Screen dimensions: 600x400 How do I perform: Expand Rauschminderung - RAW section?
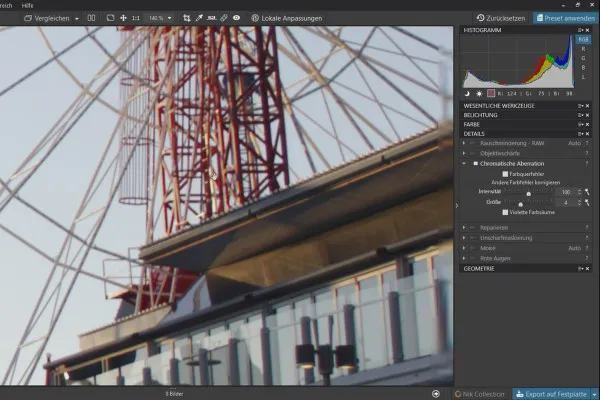click(464, 143)
